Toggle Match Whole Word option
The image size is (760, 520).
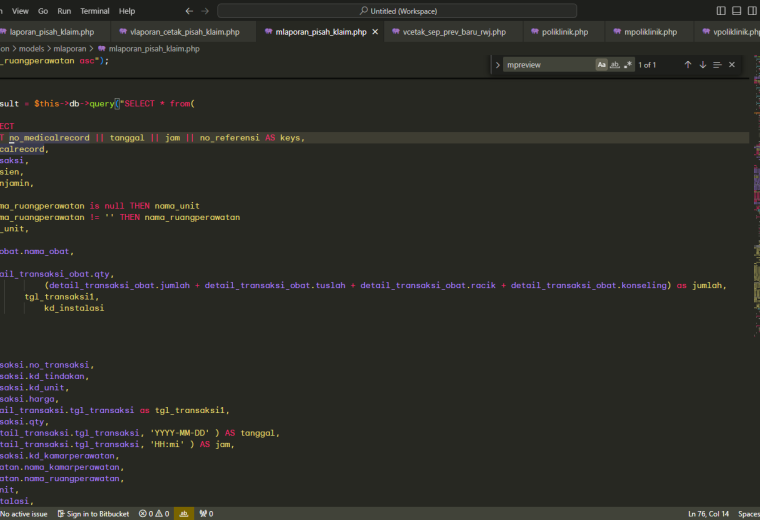[615, 64]
